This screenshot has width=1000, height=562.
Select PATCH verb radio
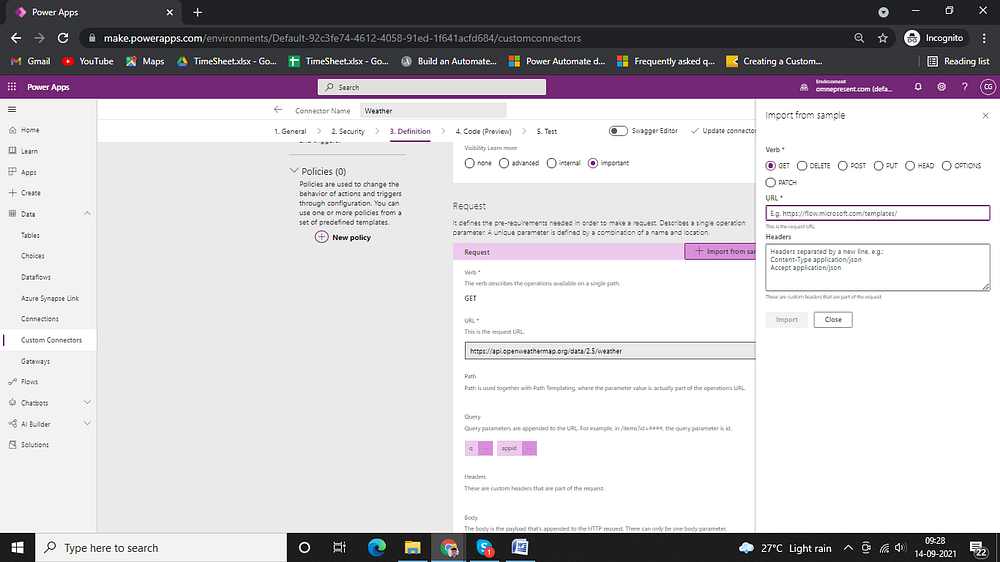[770, 182]
